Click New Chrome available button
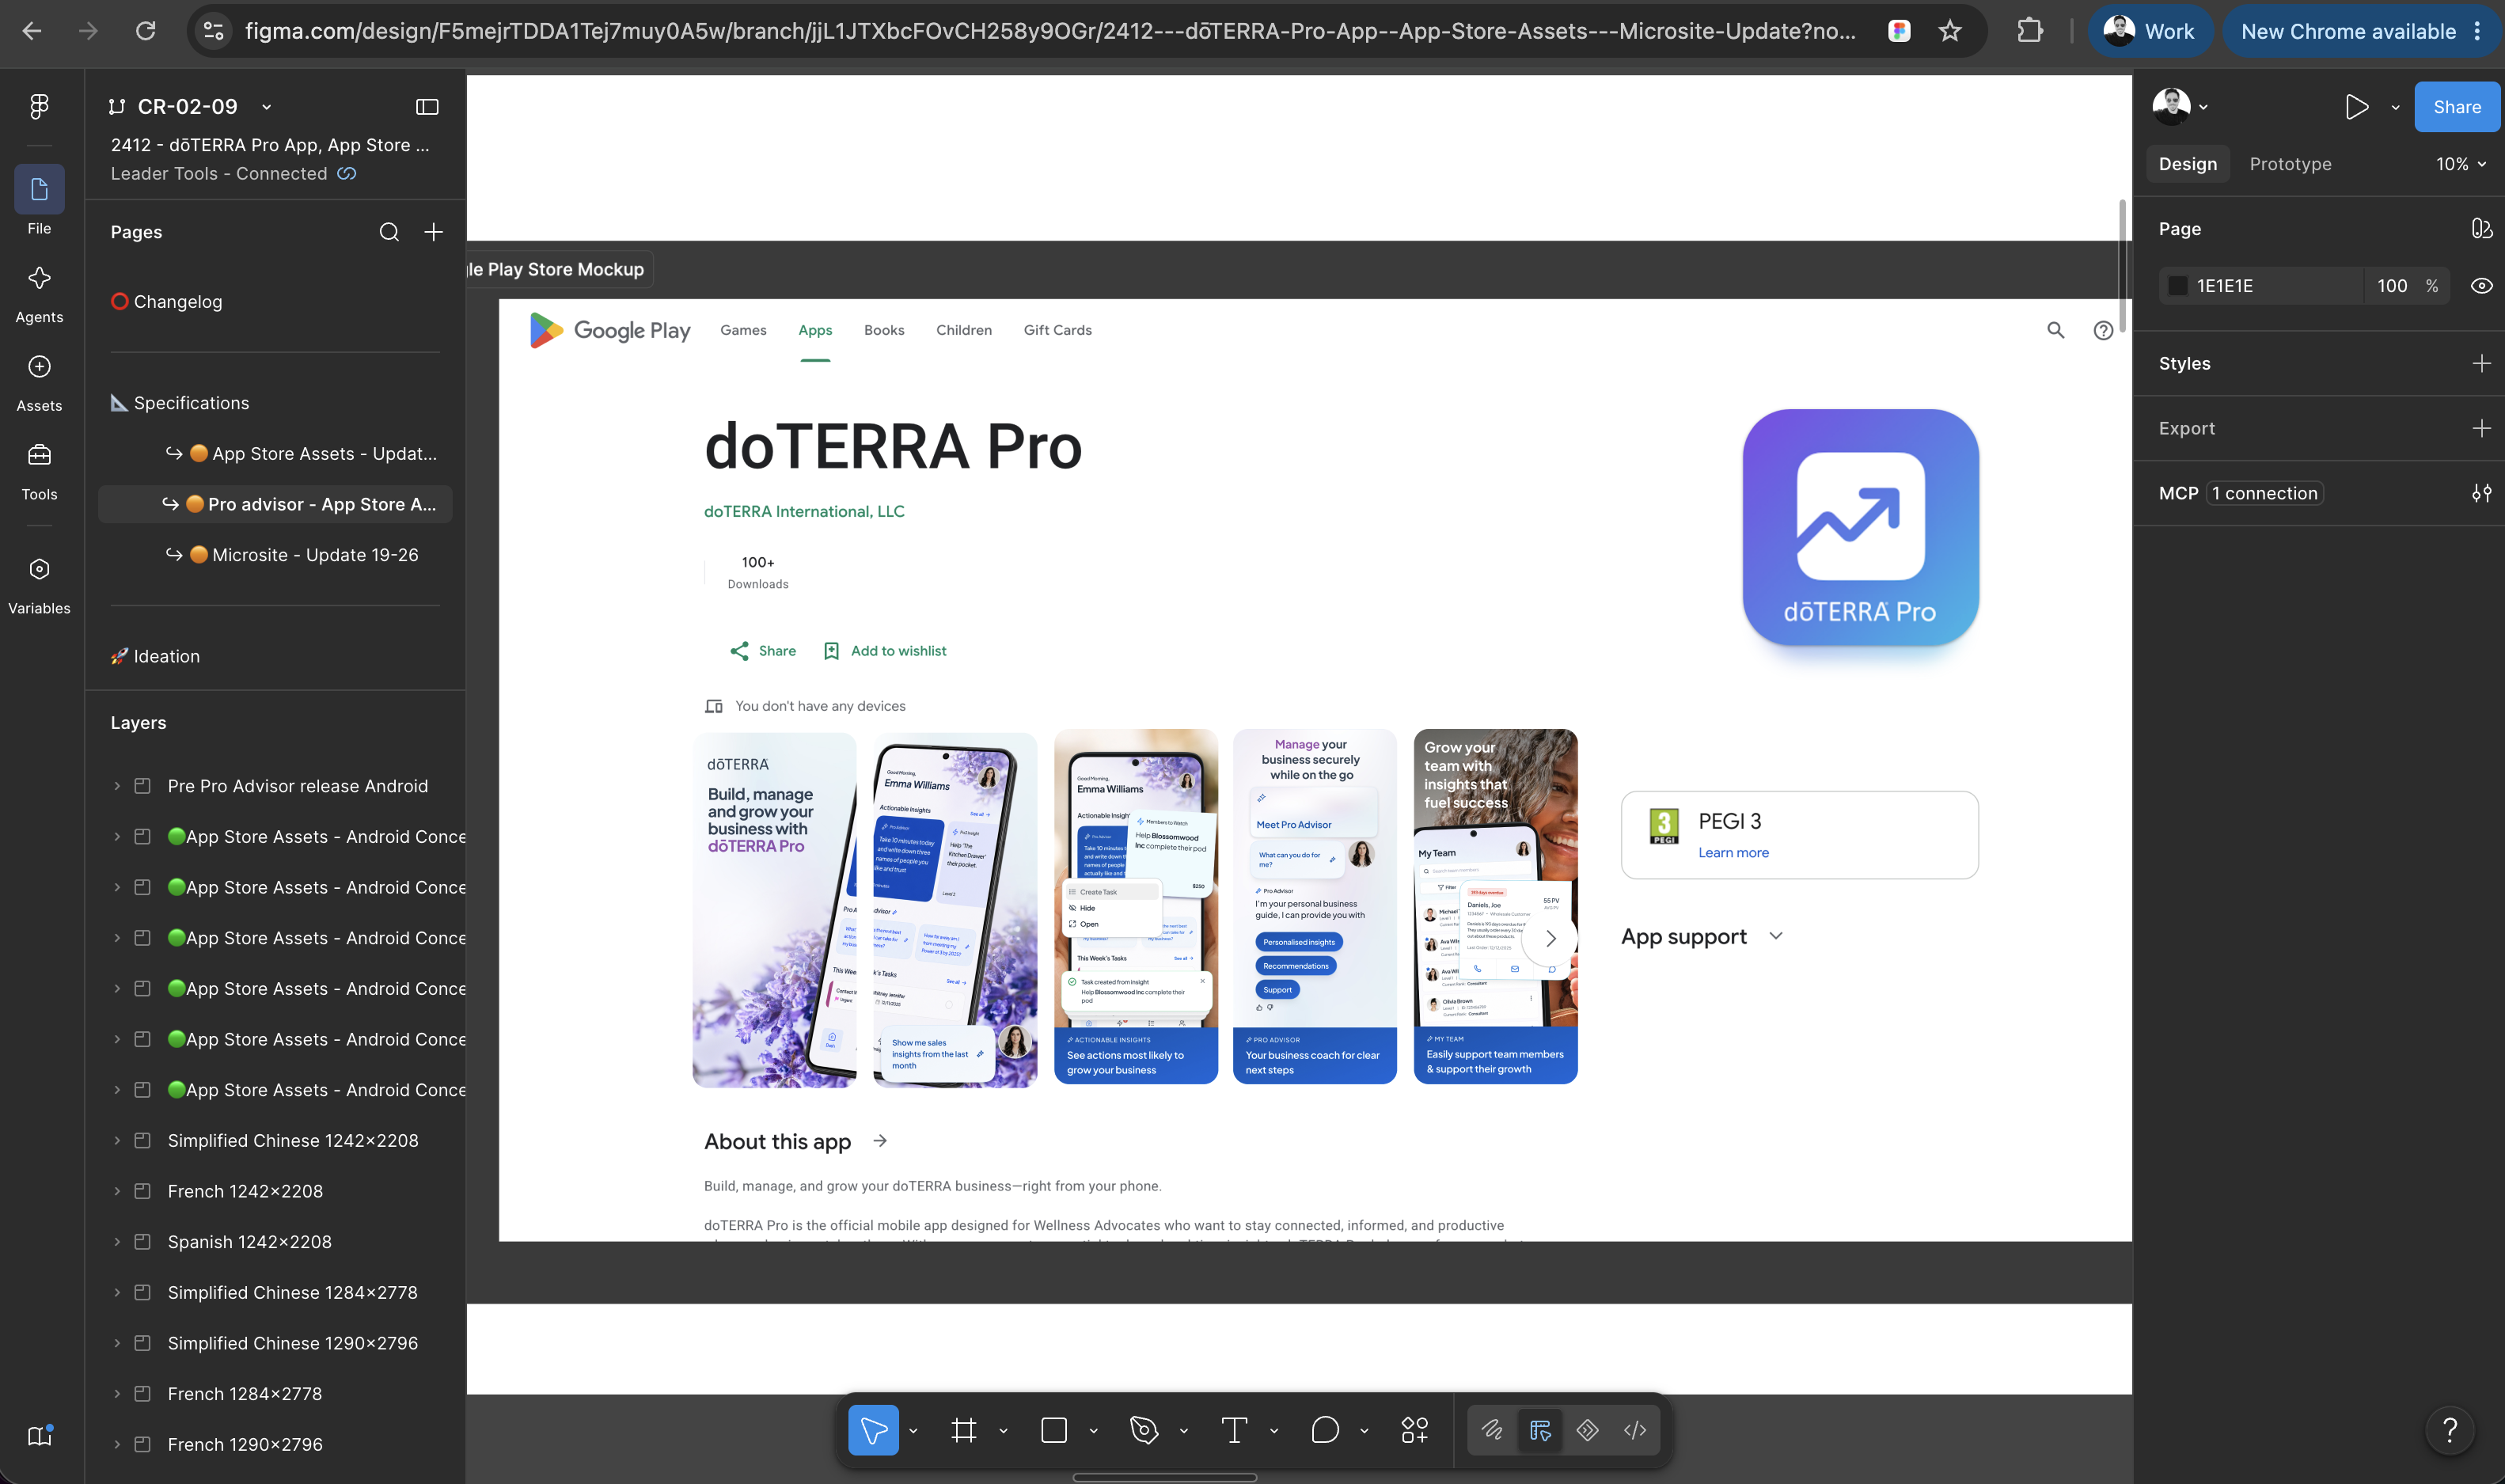This screenshot has width=2505, height=1484. point(2359,31)
